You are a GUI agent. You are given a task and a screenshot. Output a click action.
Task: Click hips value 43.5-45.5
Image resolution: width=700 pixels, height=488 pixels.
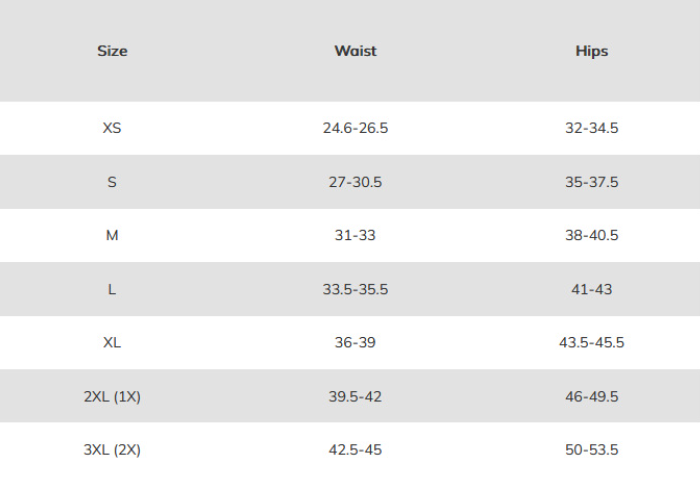click(x=592, y=342)
